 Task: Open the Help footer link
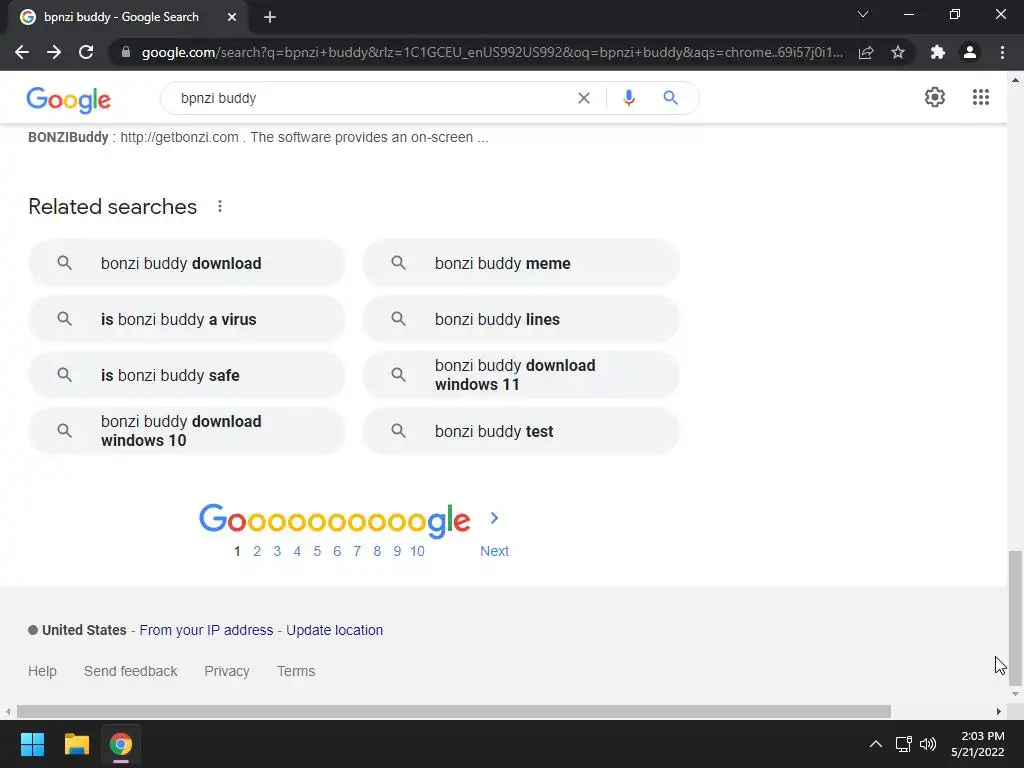[42, 671]
